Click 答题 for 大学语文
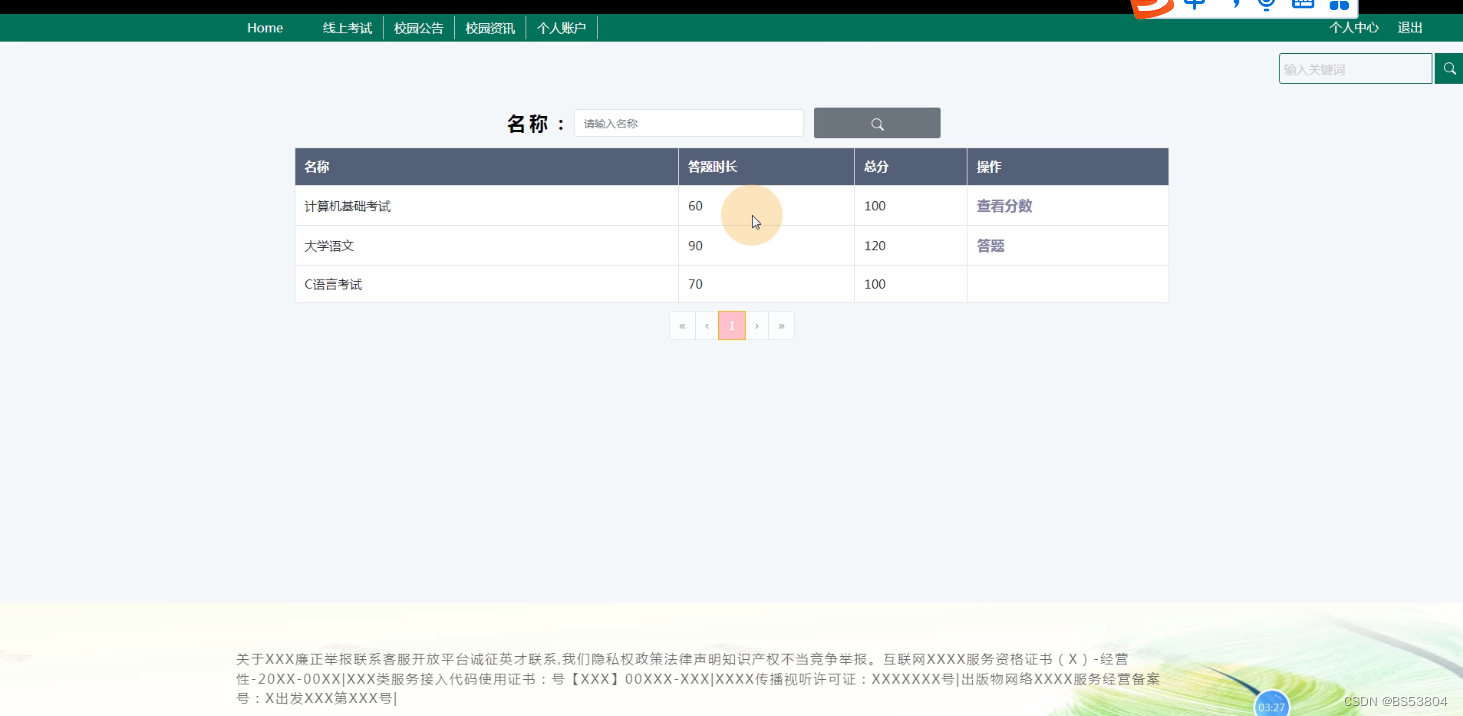1463x716 pixels. tap(990, 246)
